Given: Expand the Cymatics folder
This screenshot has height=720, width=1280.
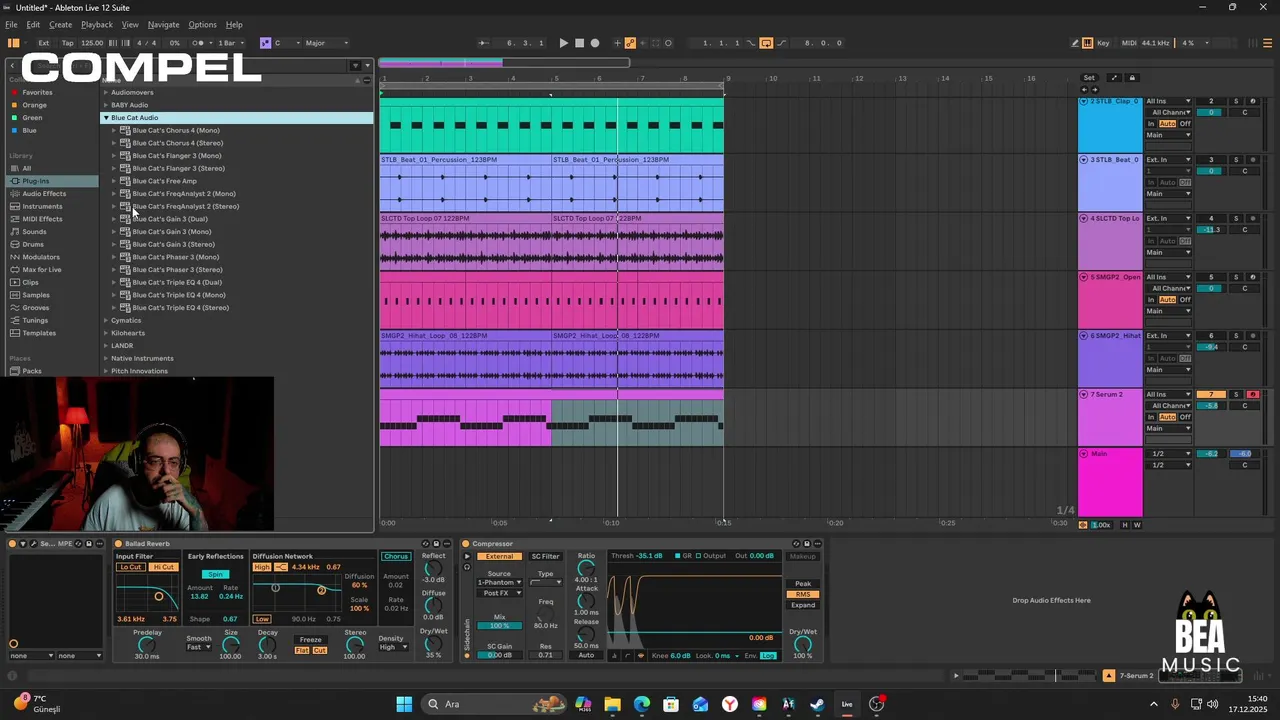Looking at the screenshot, I should tap(106, 320).
